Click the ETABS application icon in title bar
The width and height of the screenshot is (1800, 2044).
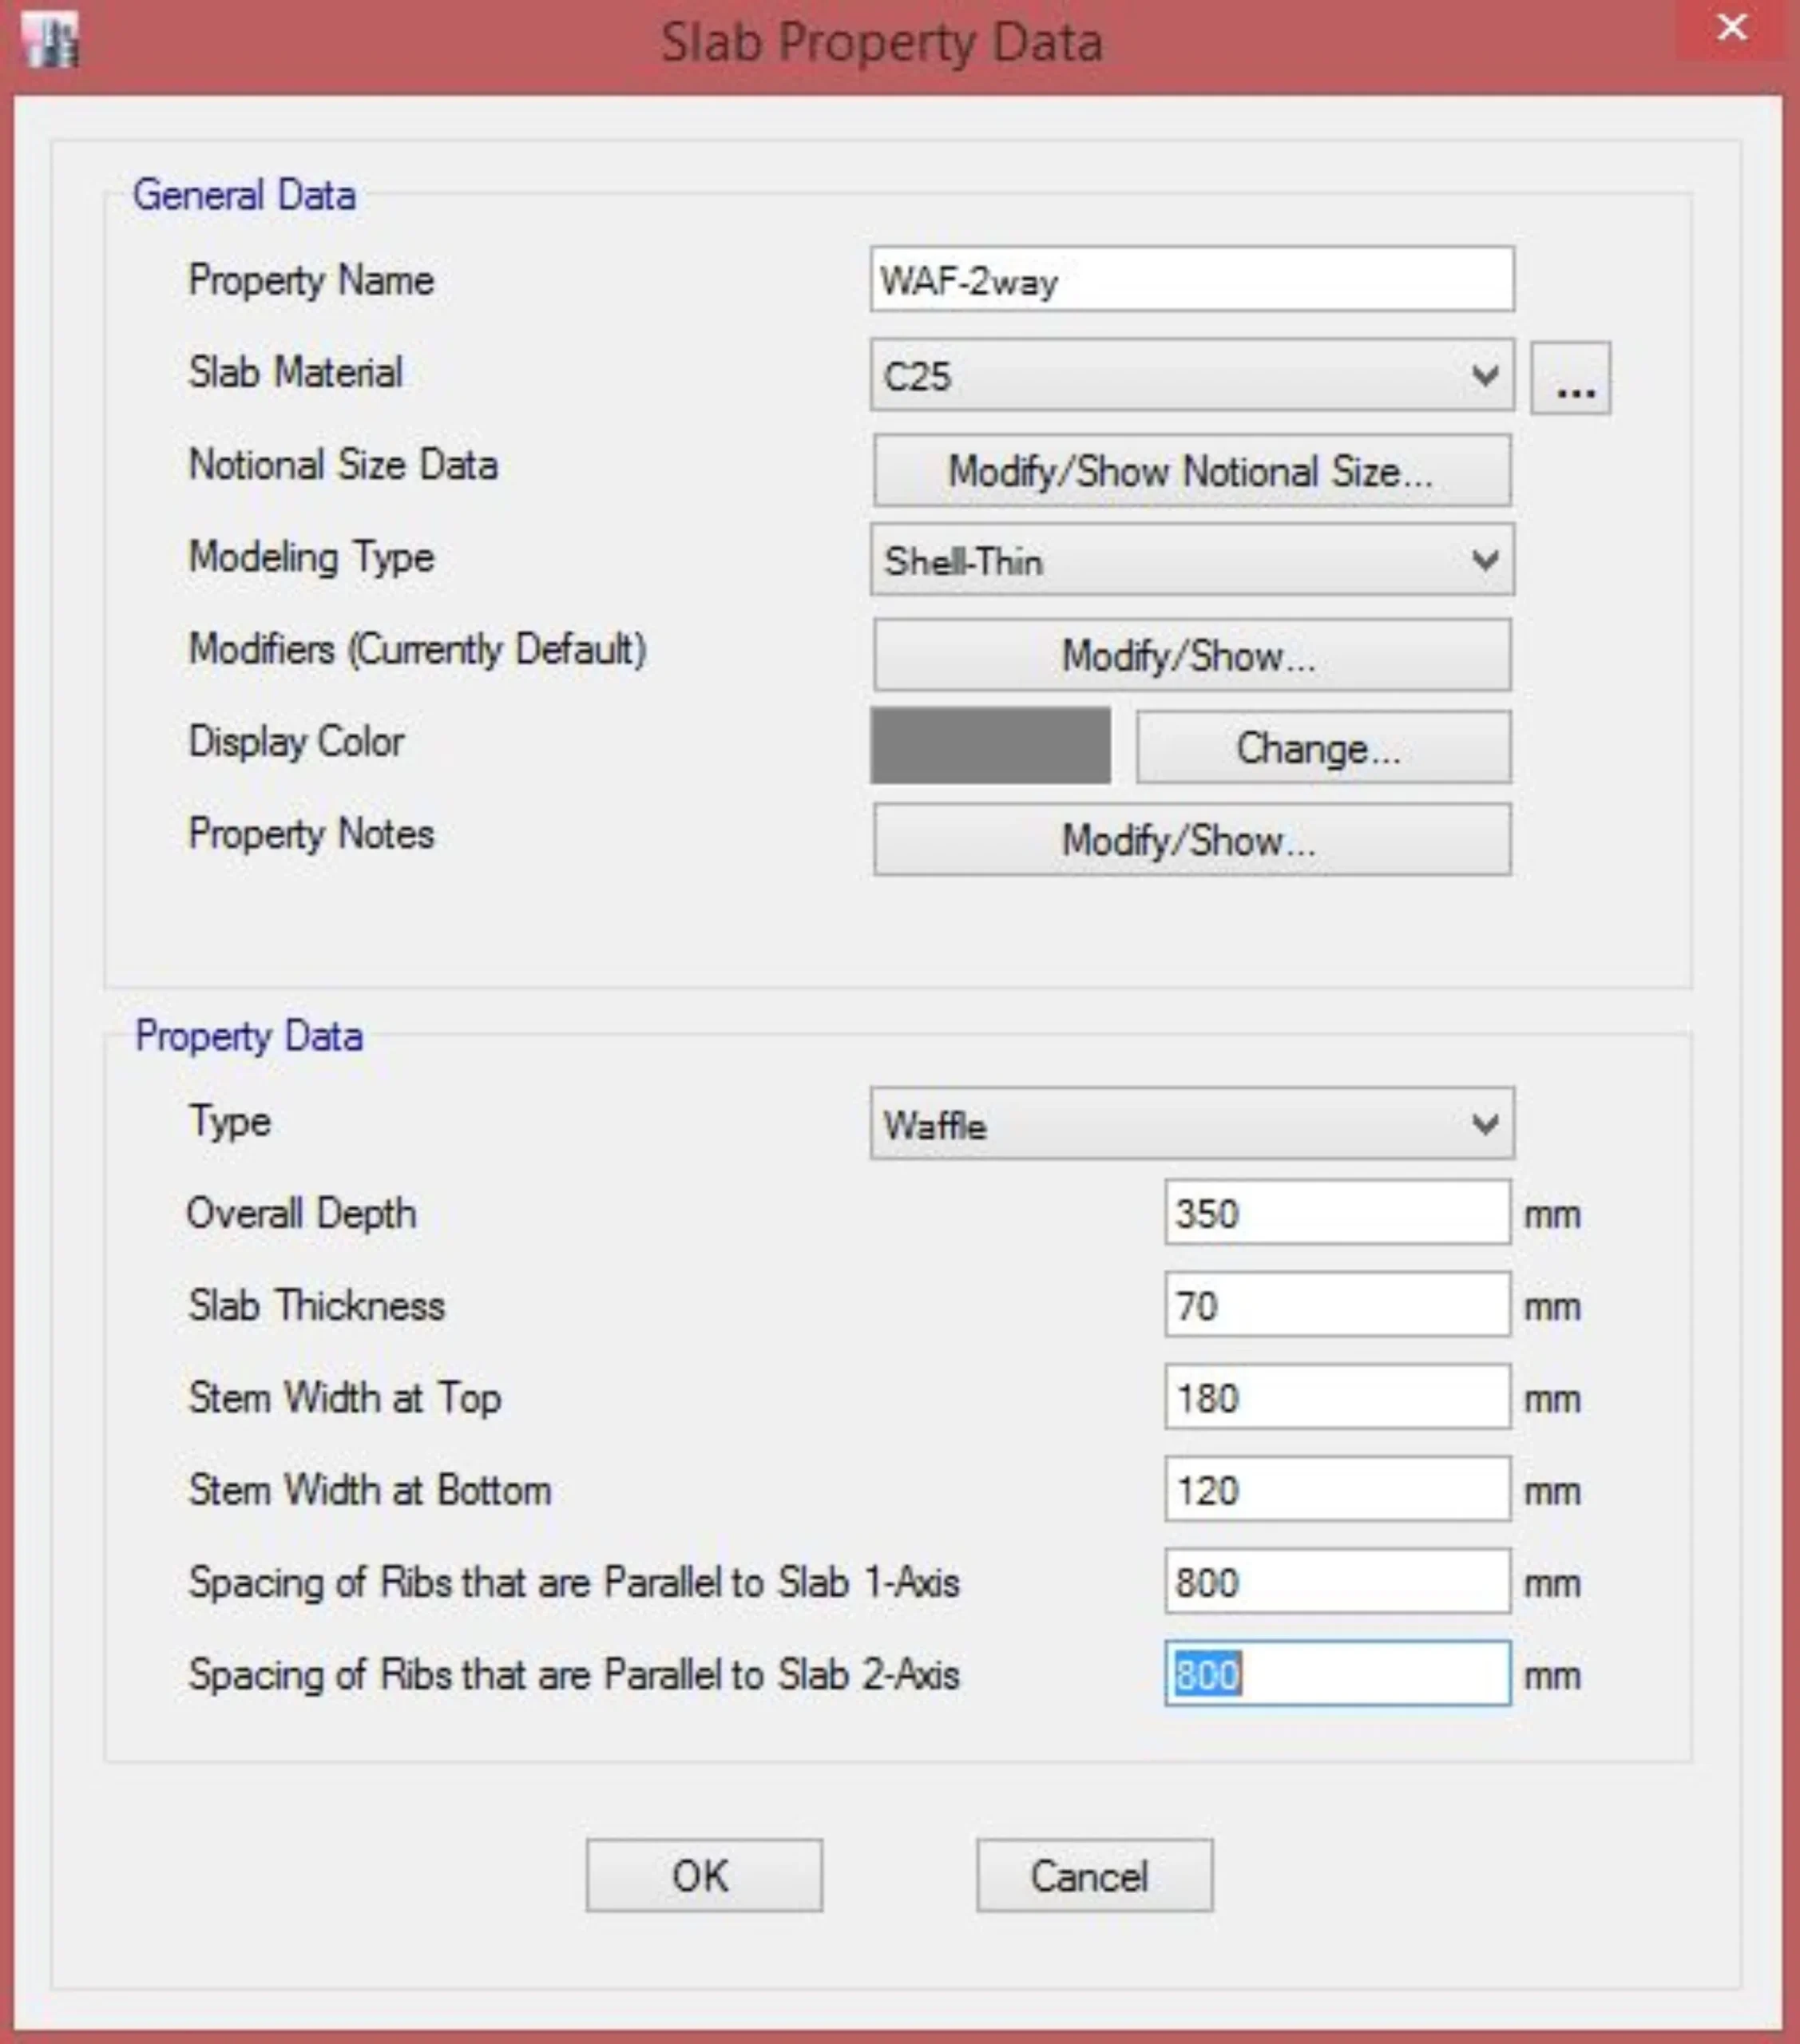click(50, 42)
